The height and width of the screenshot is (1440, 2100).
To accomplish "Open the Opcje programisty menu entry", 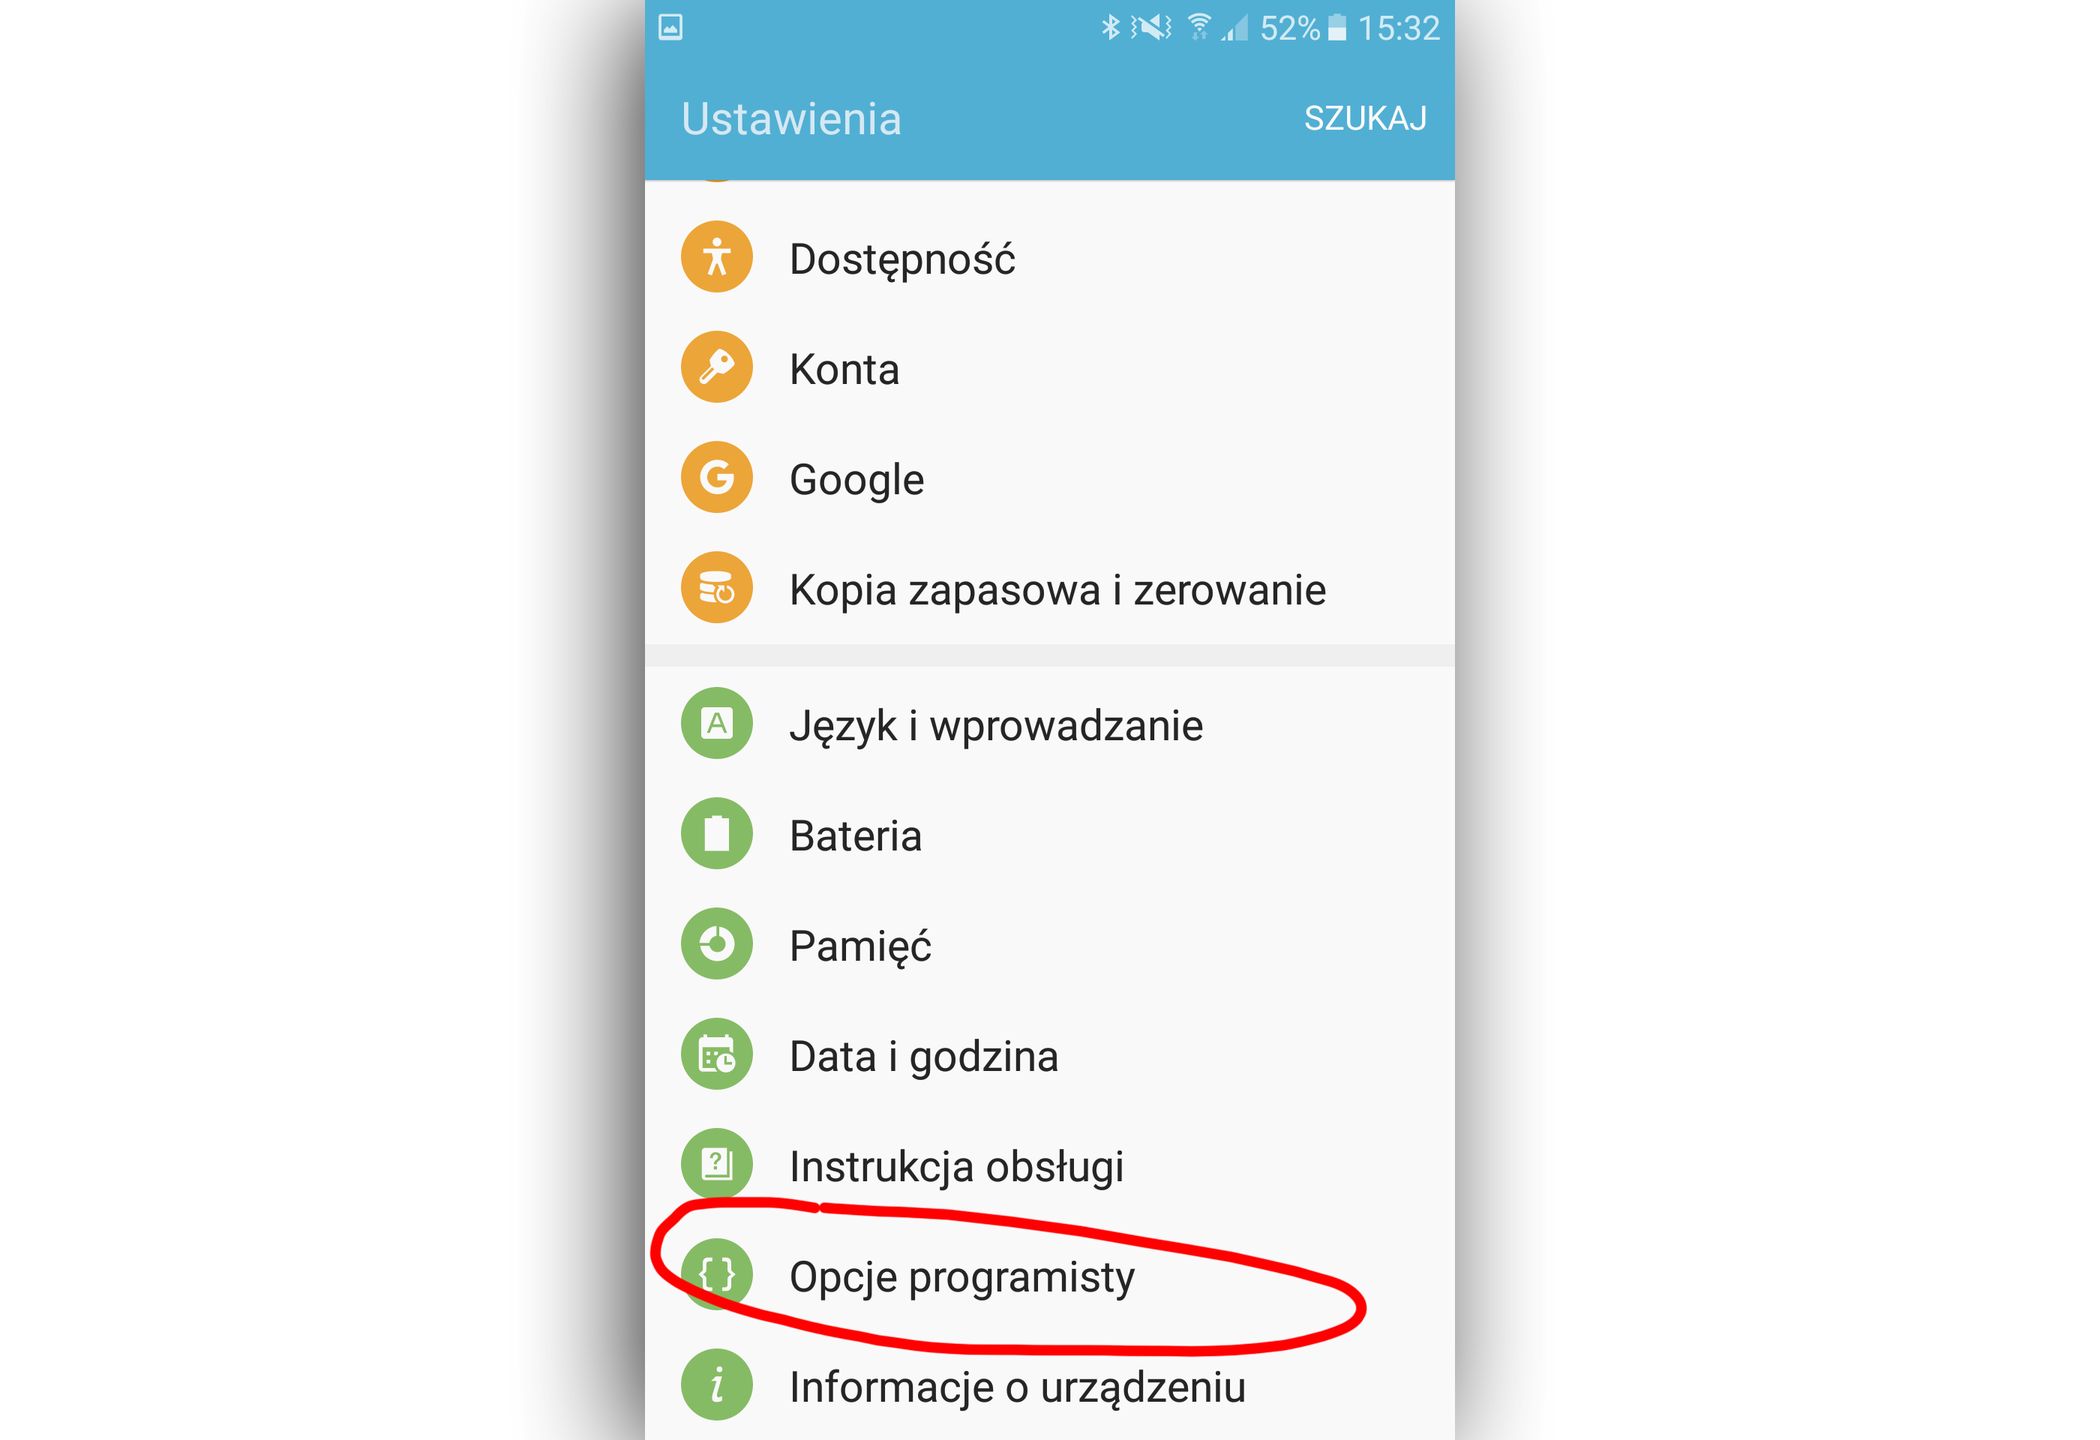I will 1050,1276.
